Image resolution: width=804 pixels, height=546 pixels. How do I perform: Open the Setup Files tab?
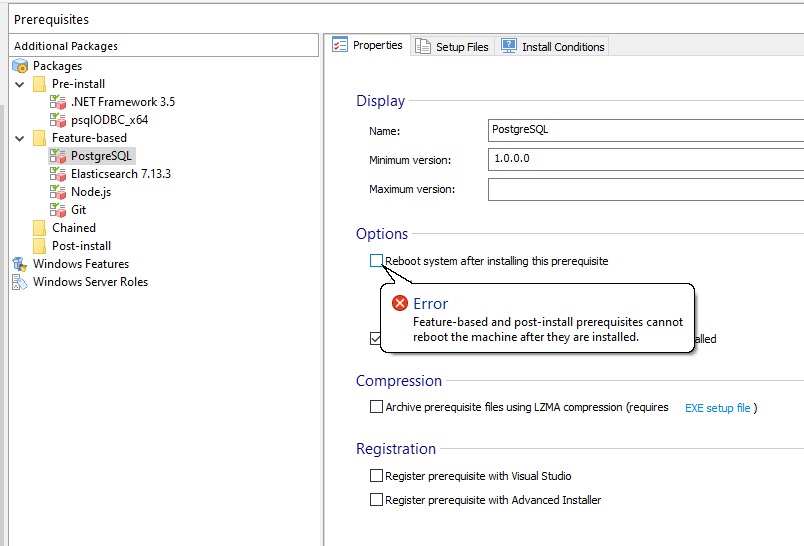453,47
